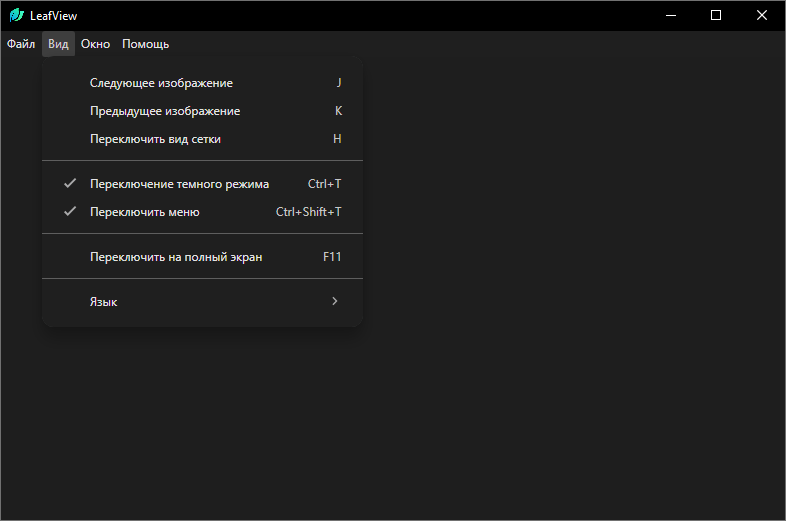Open the Язык language submenu
The height and width of the screenshot is (521, 786).
pos(104,302)
